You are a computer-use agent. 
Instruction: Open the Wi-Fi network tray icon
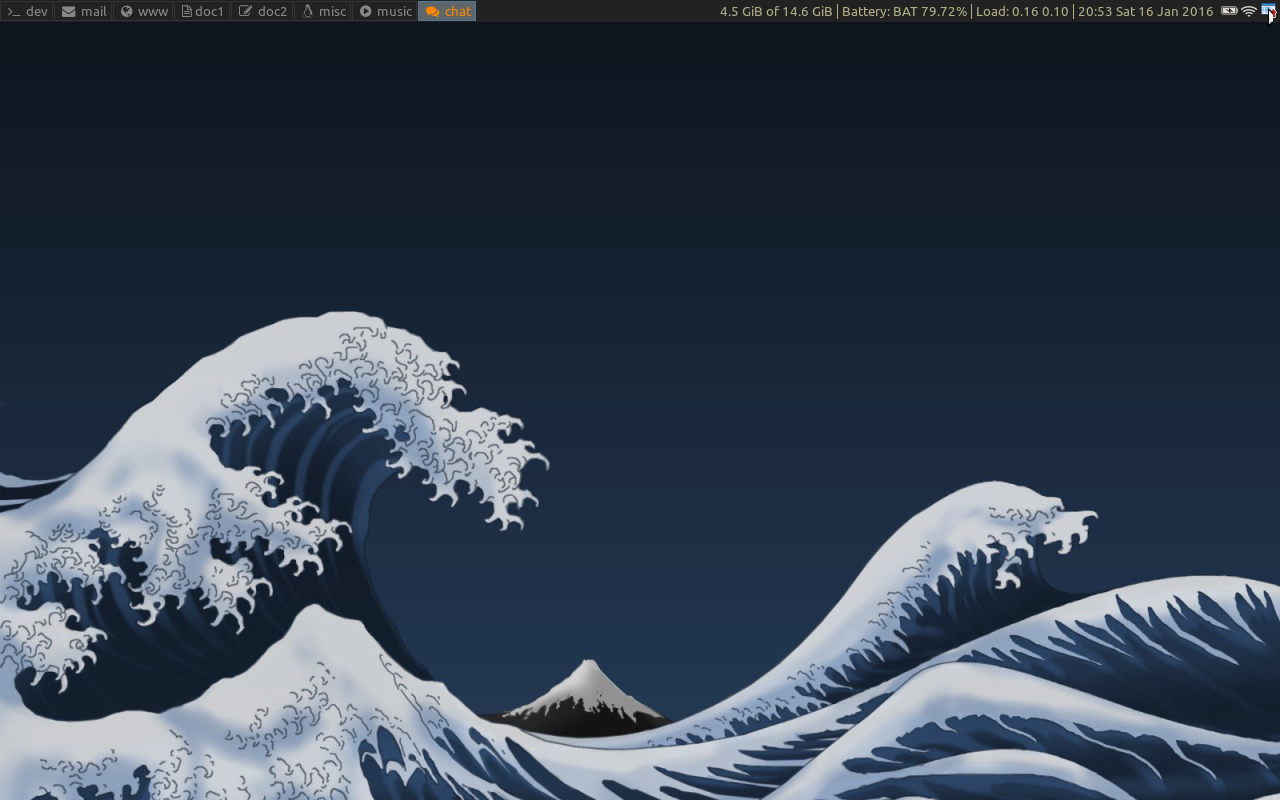[x=1249, y=11]
